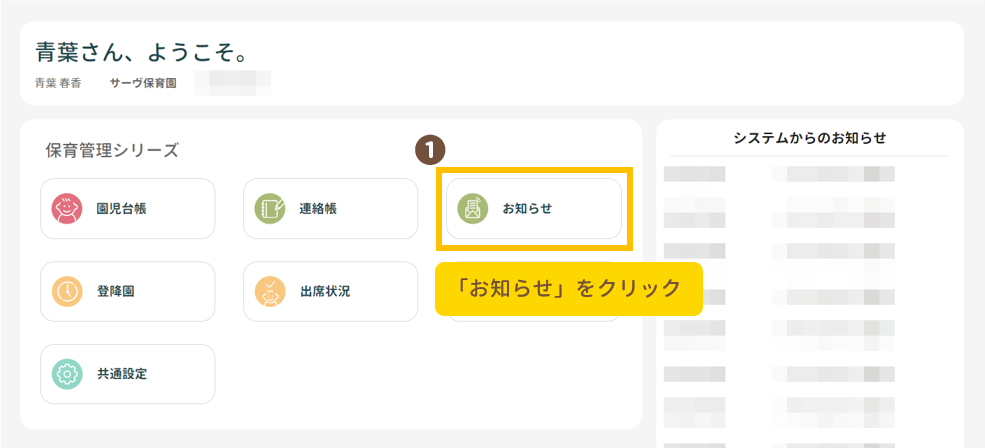Click the 保育管理シリーズ section heading
The width and height of the screenshot is (985, 448).
click(x=112, y=151)
